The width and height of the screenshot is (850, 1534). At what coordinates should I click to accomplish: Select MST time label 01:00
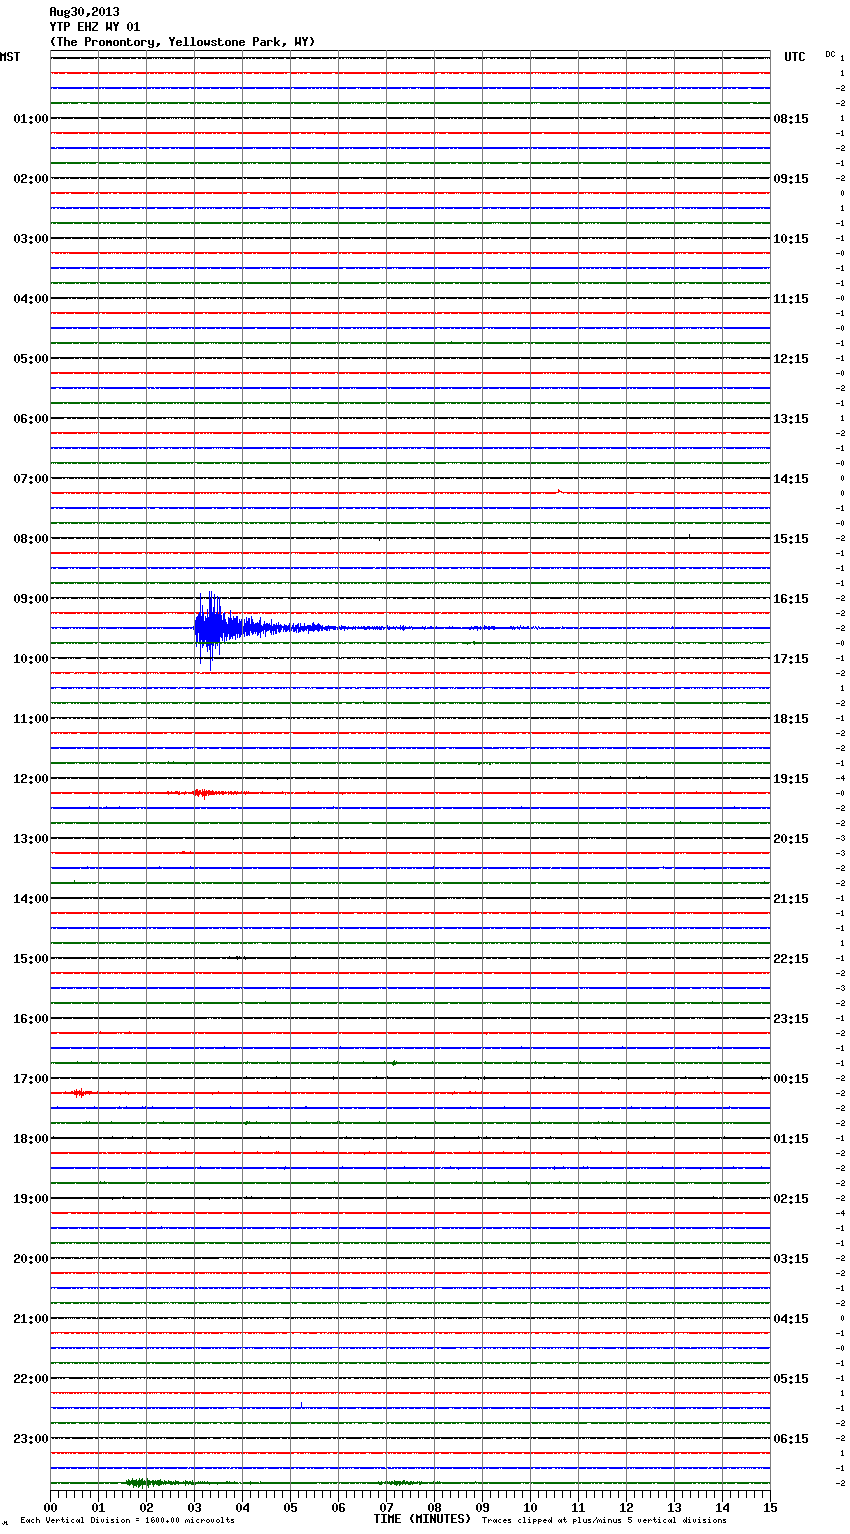click(31, 119)
